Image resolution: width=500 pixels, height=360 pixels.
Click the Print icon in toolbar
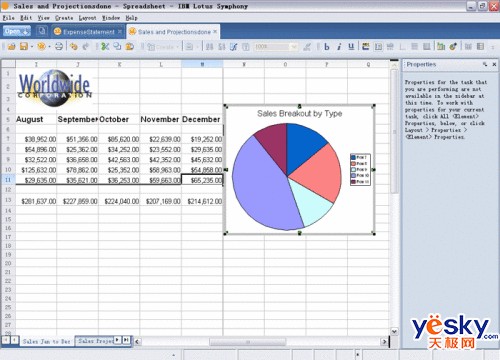pos(59,47)
